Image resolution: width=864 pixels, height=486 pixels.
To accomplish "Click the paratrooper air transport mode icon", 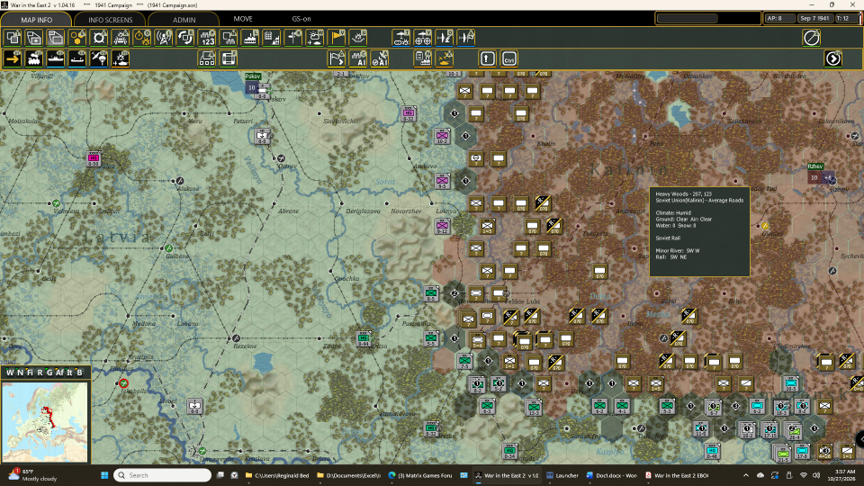I will pos(99,58).
